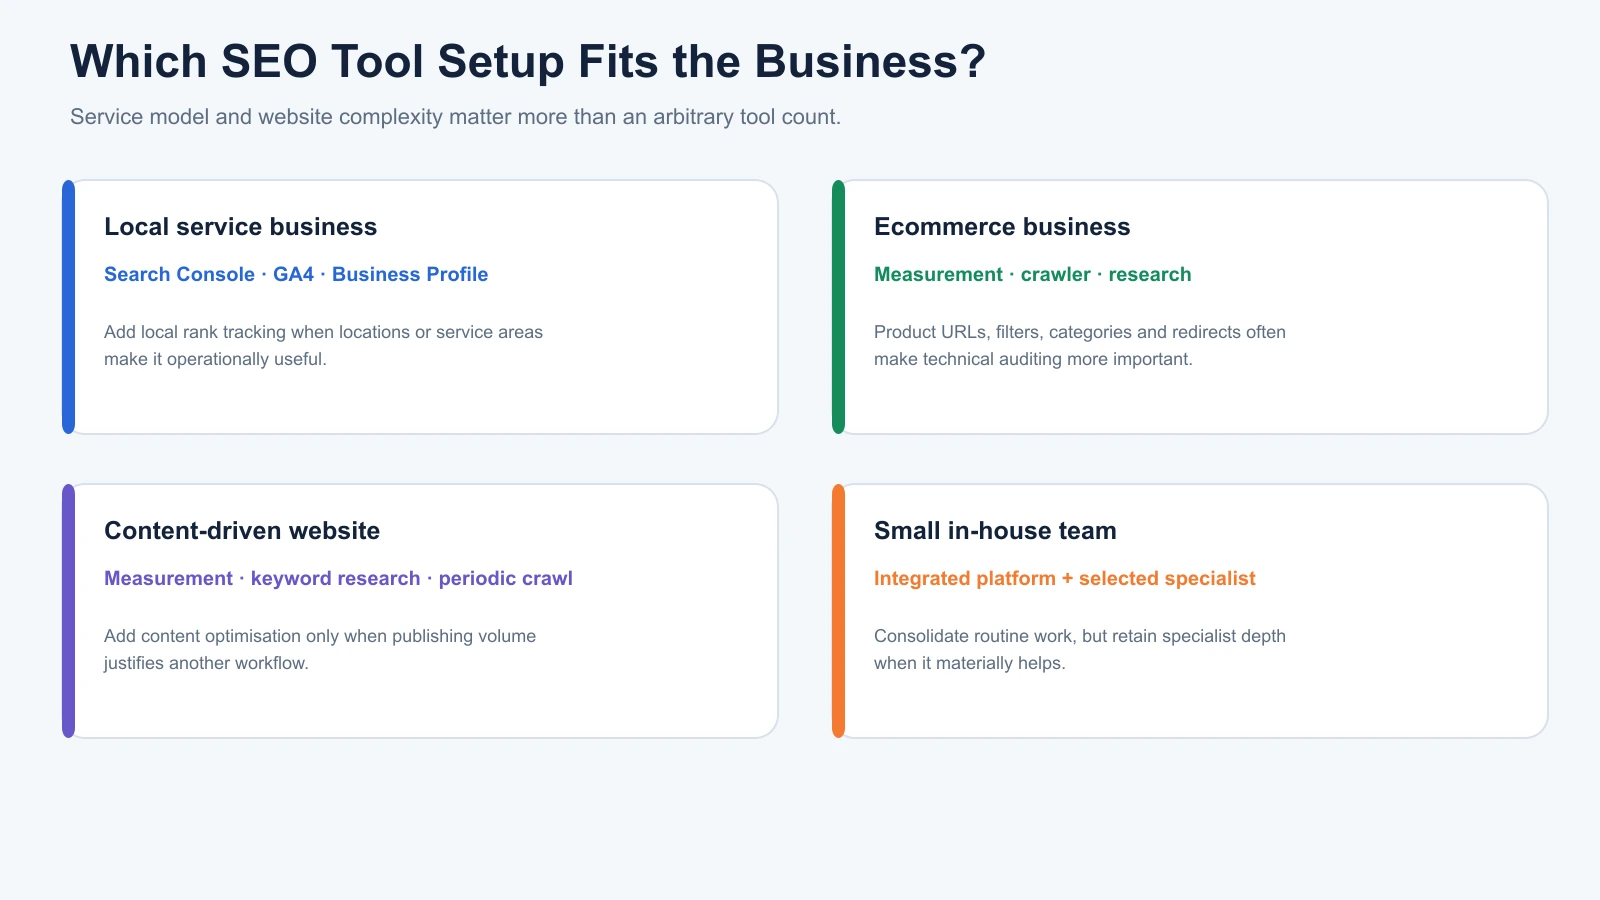Select the 'Small in-house team' heading
1600x900 pixels.
(x=995, y=531)
